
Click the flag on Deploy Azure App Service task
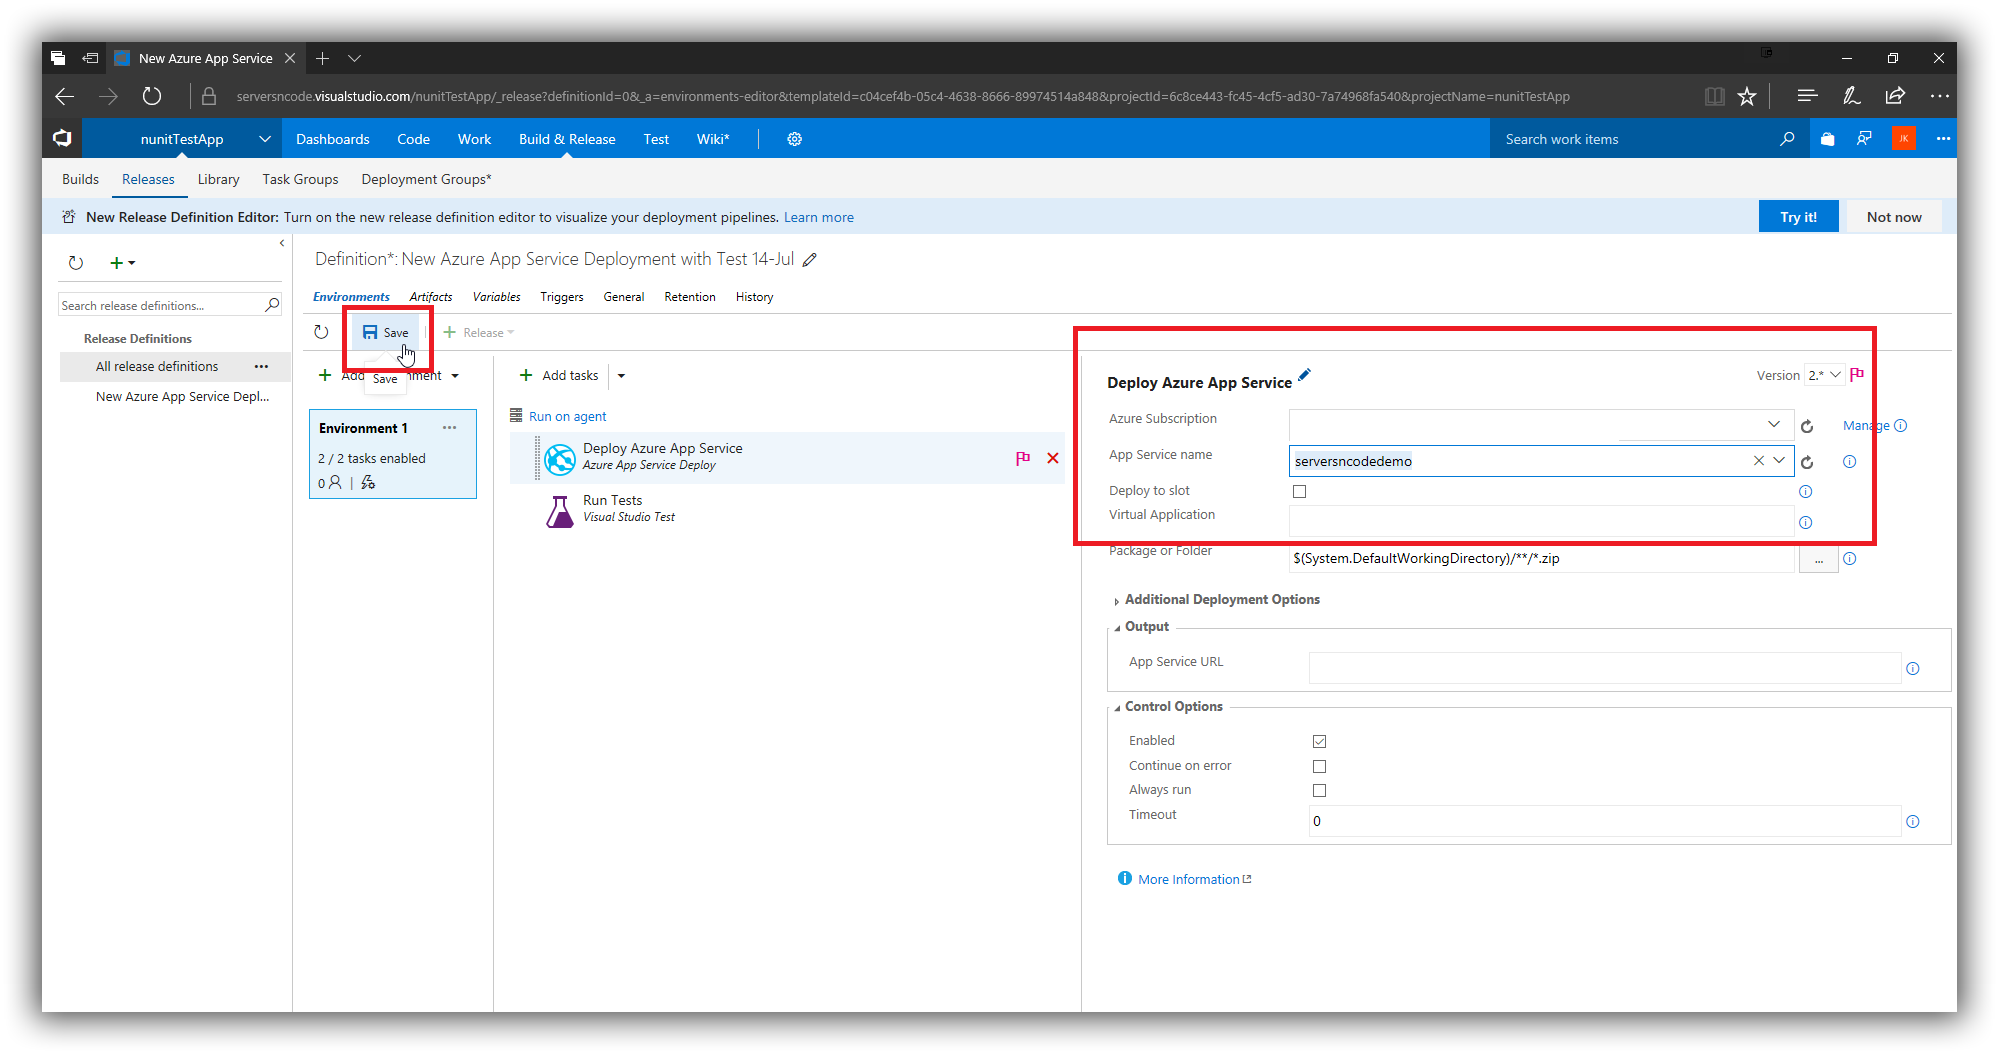pyautogui.click(x=1022, y=458)
